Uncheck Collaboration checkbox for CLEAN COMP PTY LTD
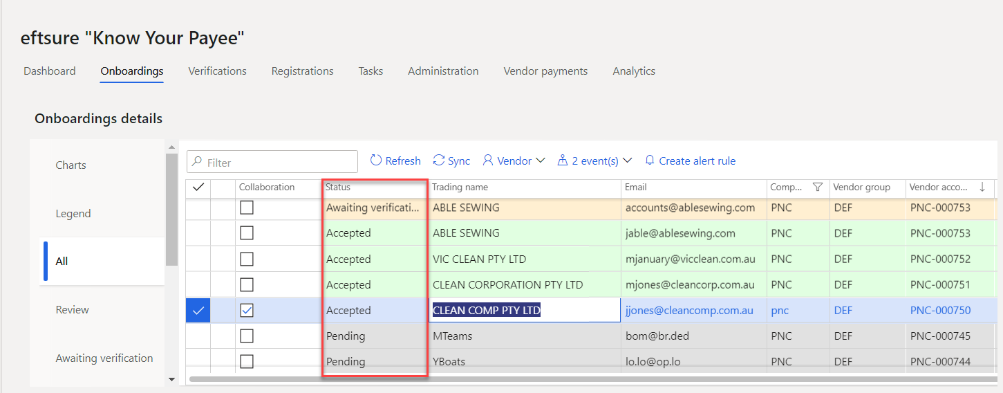 click(246, 310)
